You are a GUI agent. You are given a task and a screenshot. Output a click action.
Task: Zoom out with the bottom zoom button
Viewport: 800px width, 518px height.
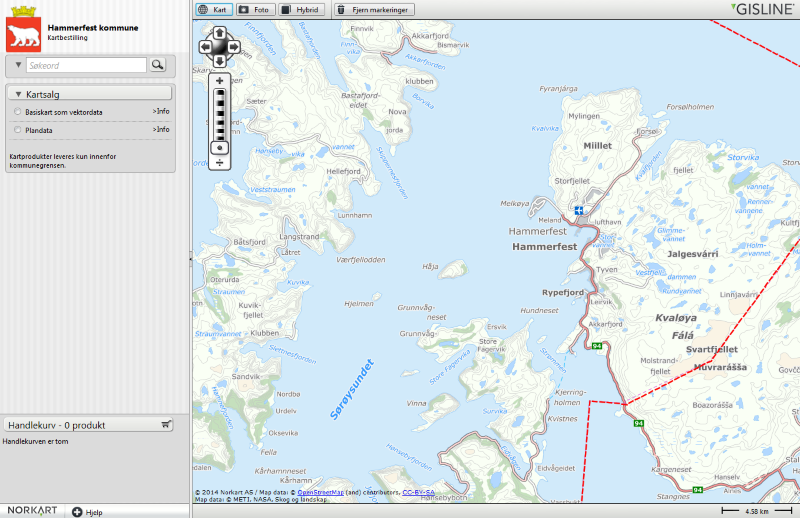pos(220,162)
